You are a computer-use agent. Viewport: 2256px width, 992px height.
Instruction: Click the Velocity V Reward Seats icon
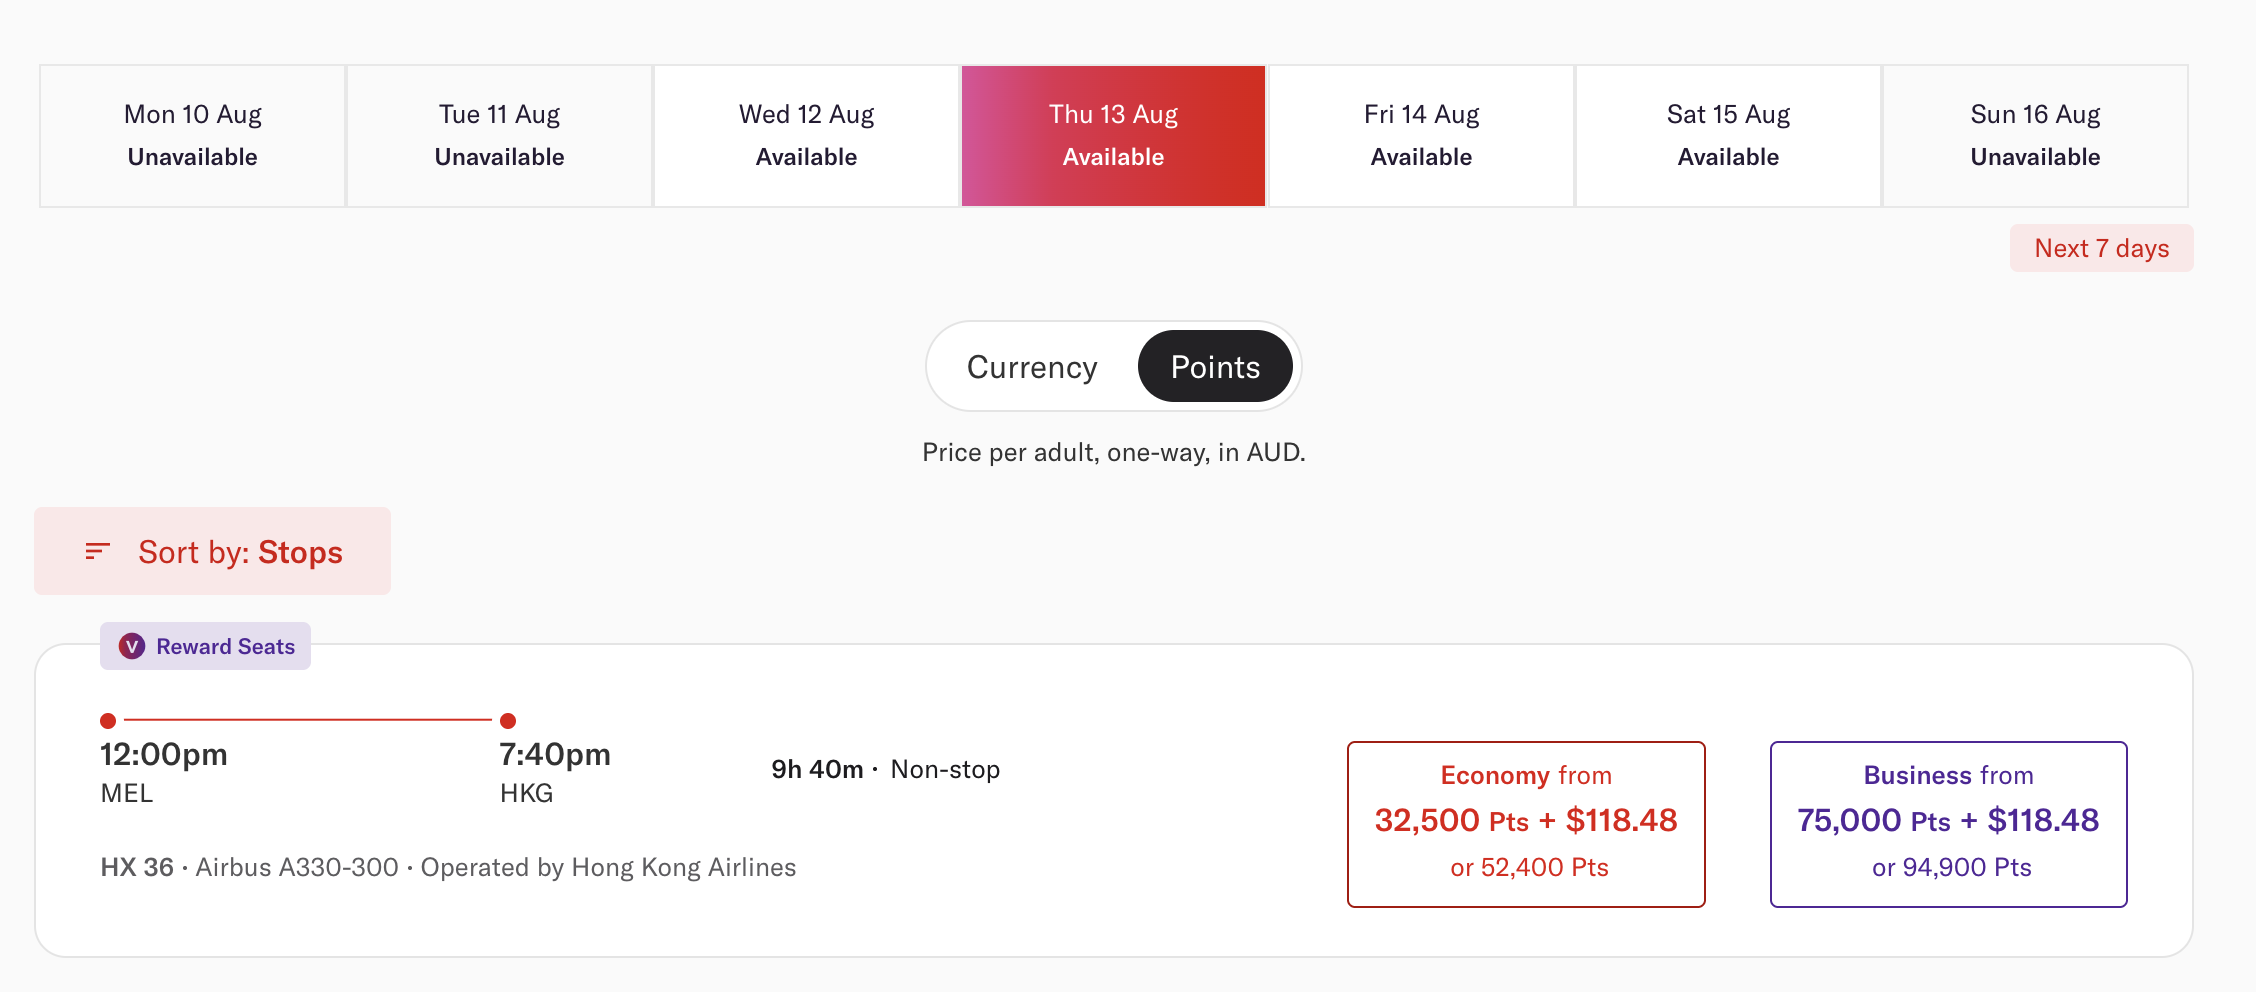click(x=132, y=647)
